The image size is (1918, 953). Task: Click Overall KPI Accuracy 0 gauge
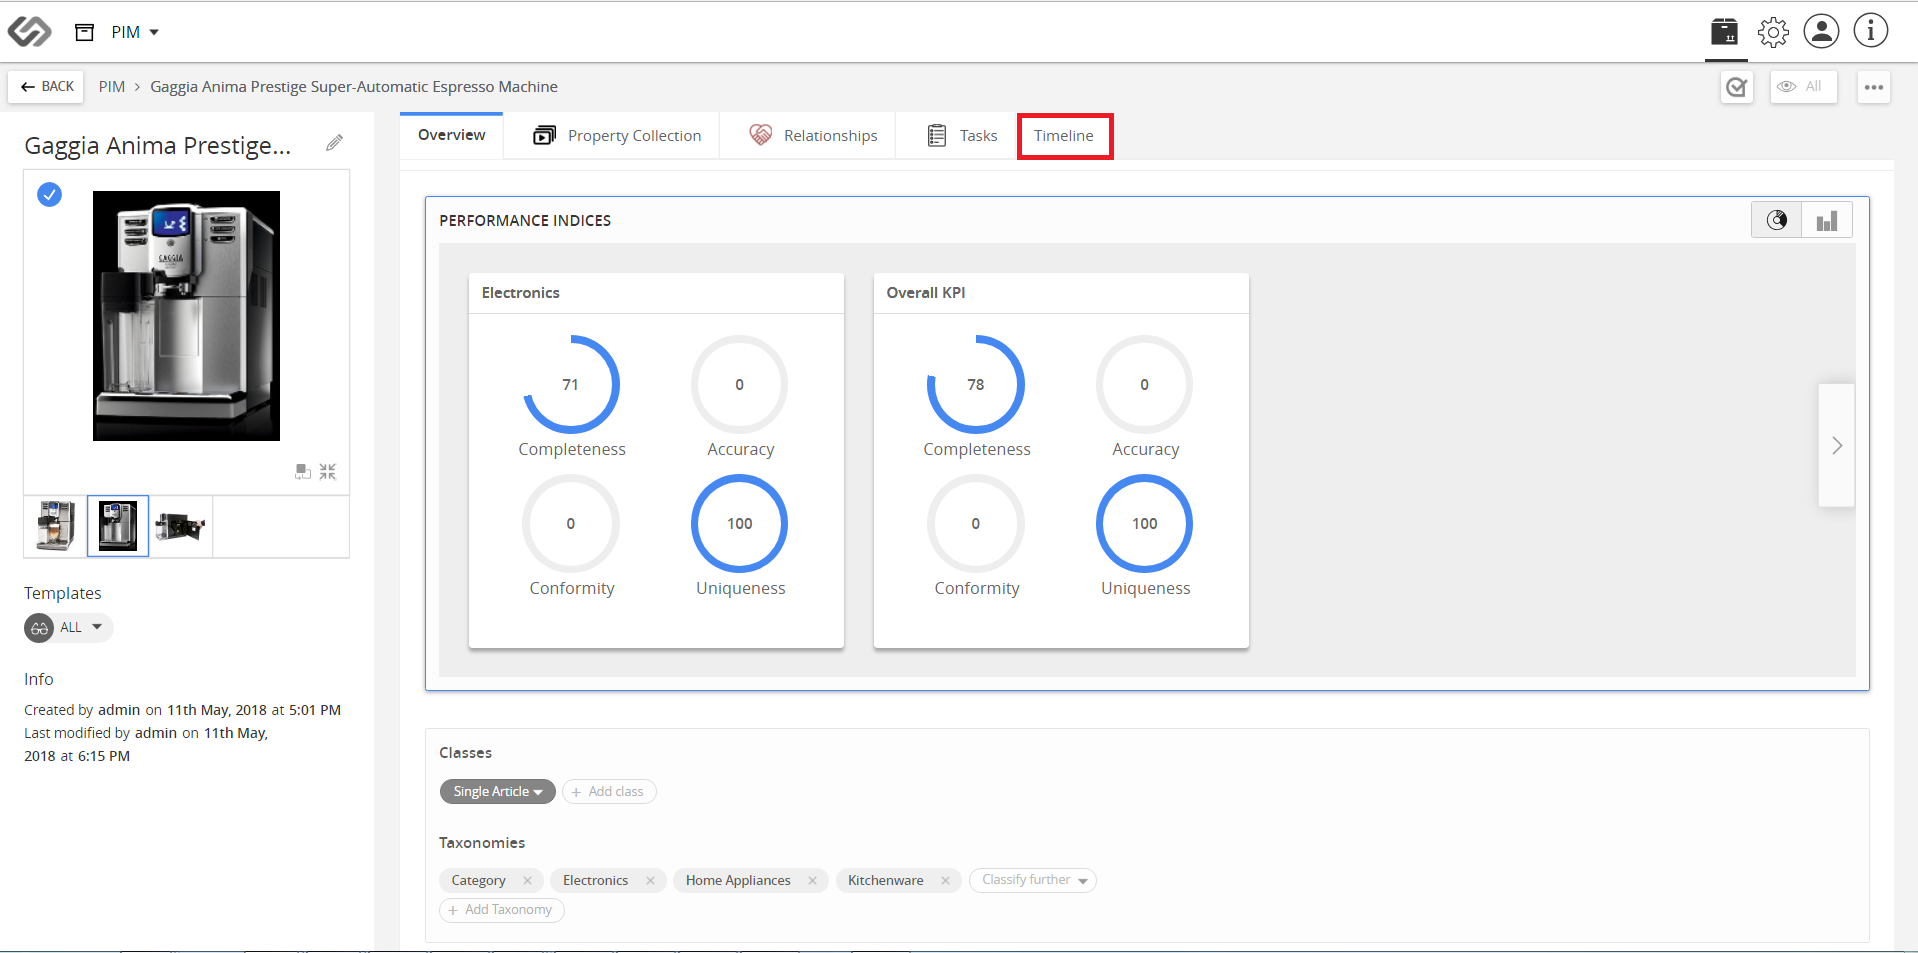coord(1145,384)
